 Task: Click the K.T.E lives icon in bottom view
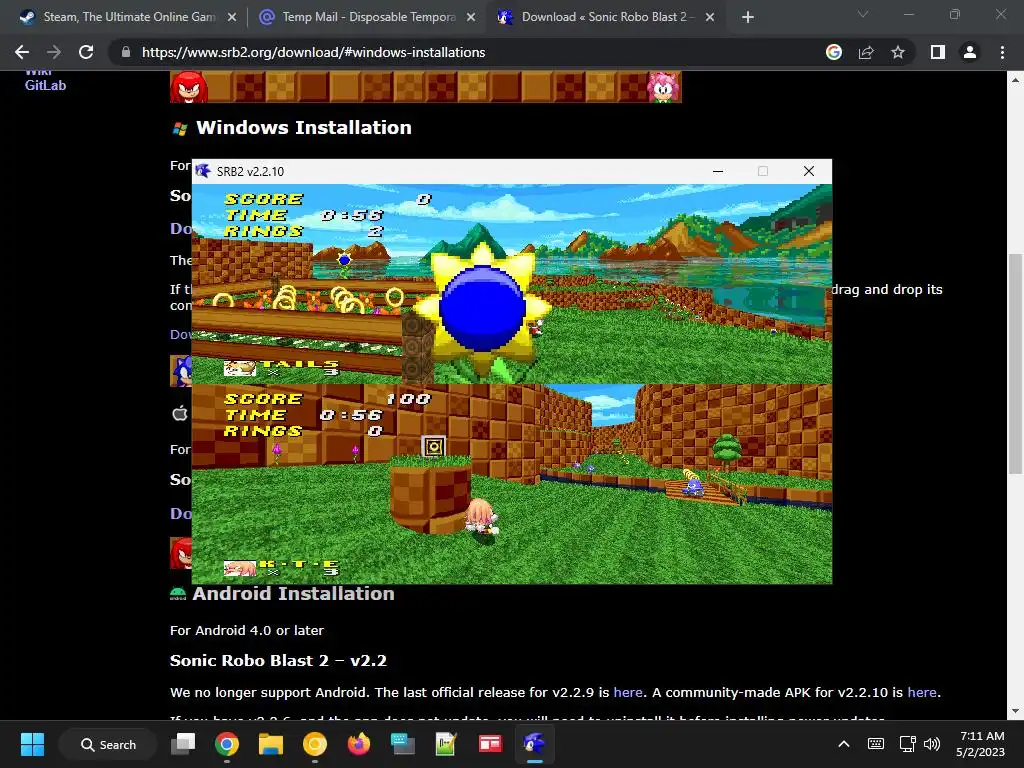(240, 568)
